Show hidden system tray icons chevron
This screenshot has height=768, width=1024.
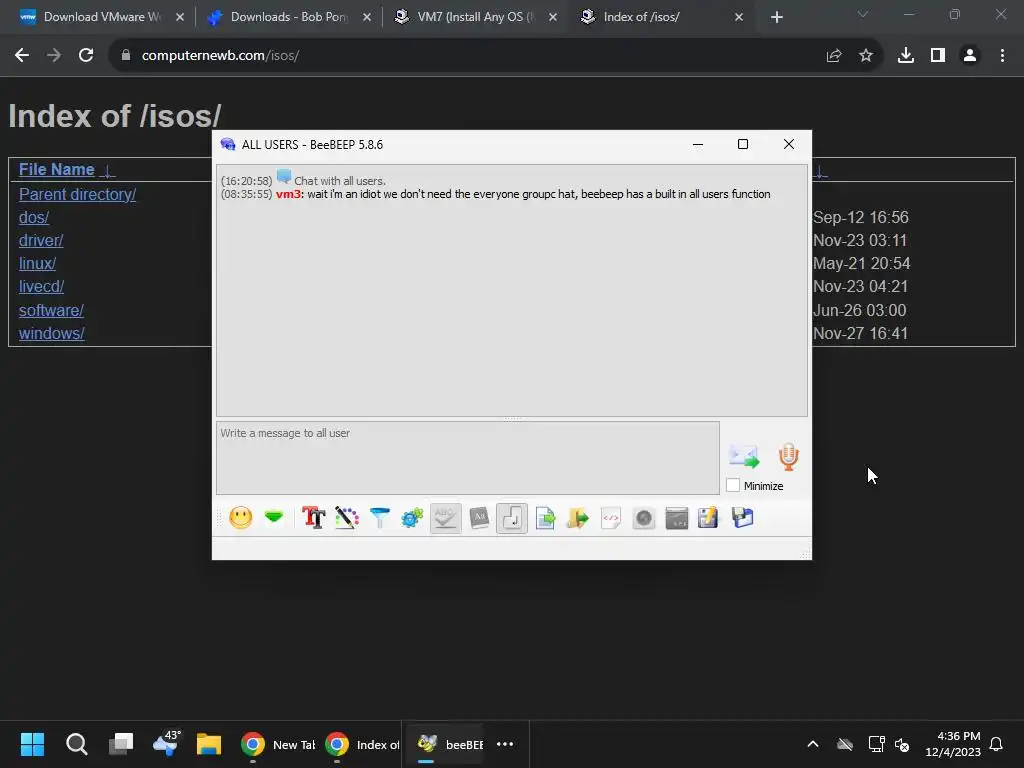point(813,744)
